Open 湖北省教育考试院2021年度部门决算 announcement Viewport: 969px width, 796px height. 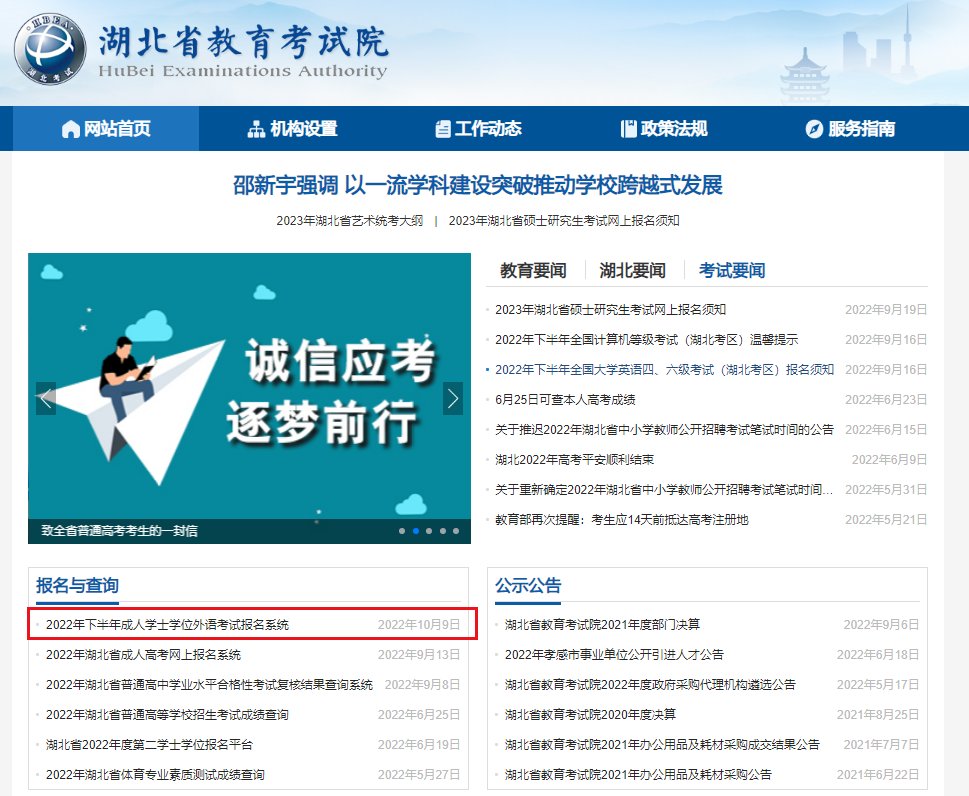pos(603,625)
